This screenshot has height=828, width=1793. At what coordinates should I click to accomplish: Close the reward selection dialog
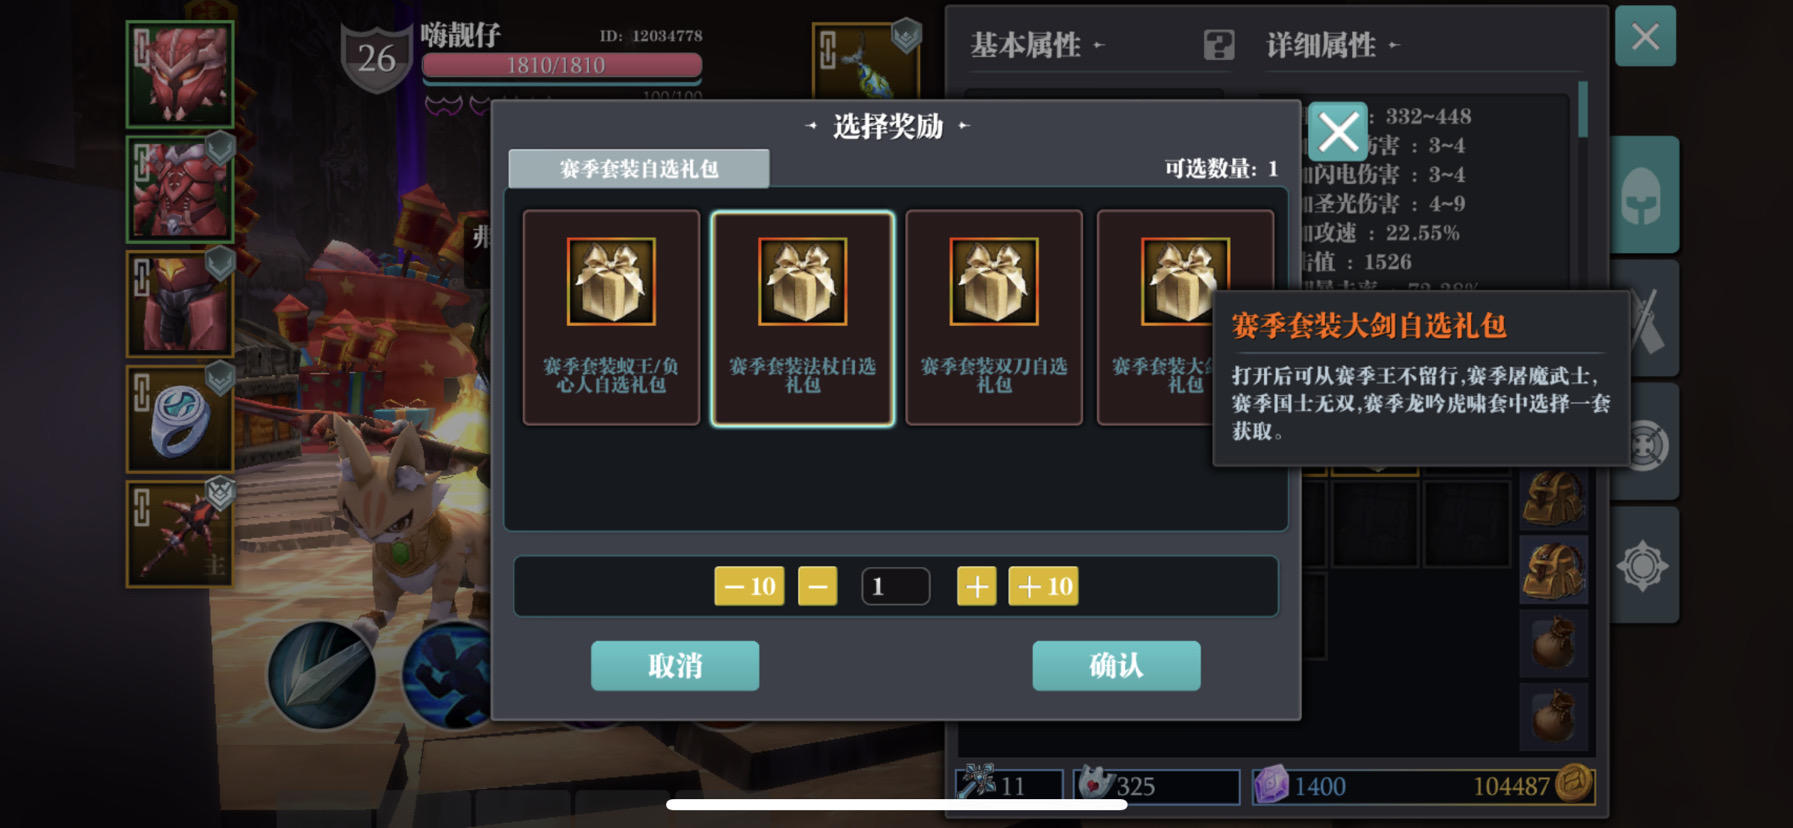pos(1337,132)
